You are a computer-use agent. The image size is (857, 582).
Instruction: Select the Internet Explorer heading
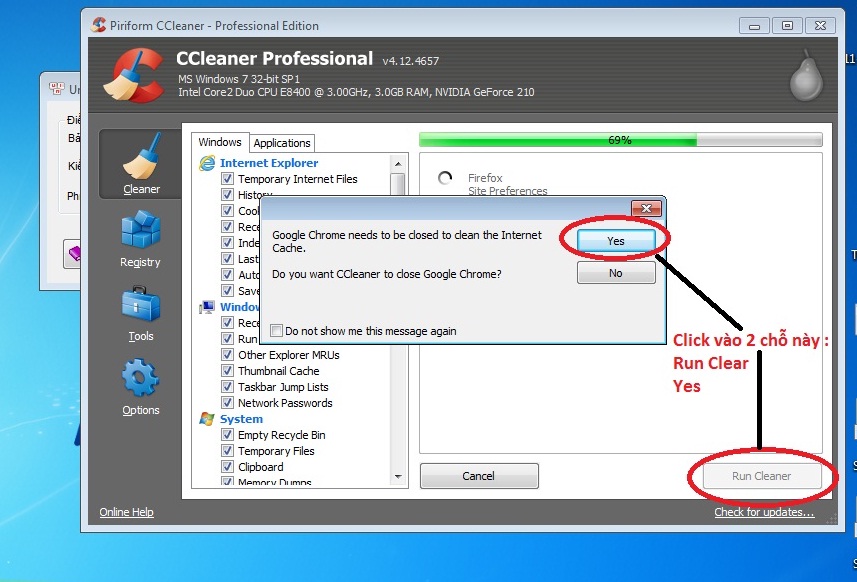click(269, 163)
